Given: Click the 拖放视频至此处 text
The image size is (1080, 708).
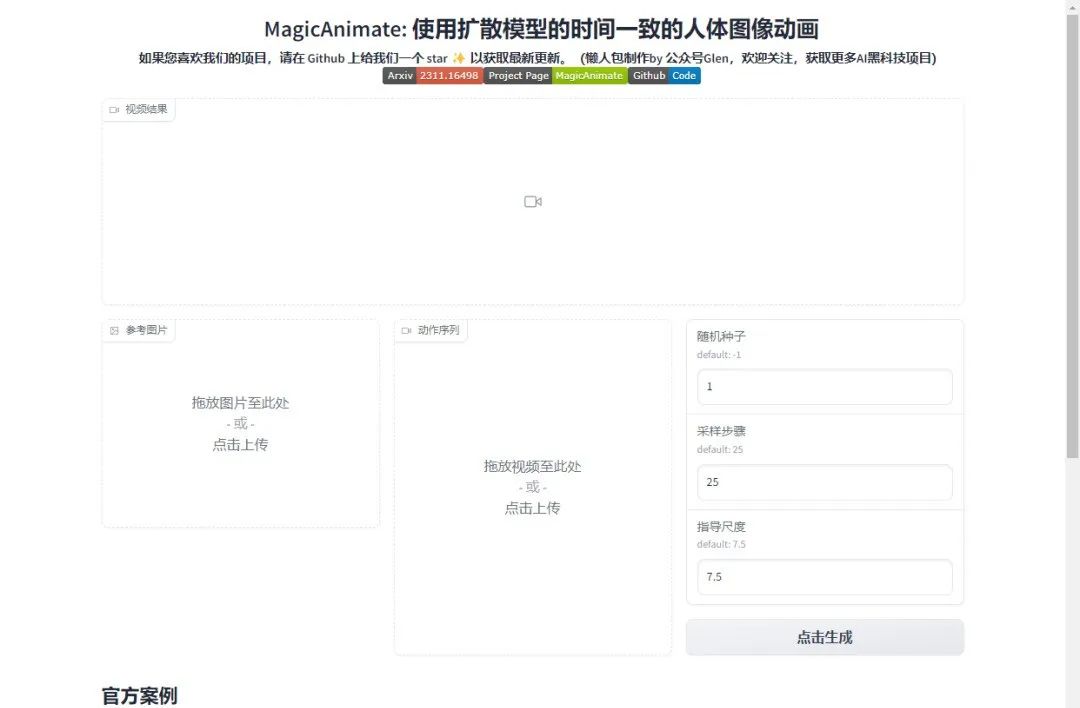Looking at the screenshot, I should [532, 466].
